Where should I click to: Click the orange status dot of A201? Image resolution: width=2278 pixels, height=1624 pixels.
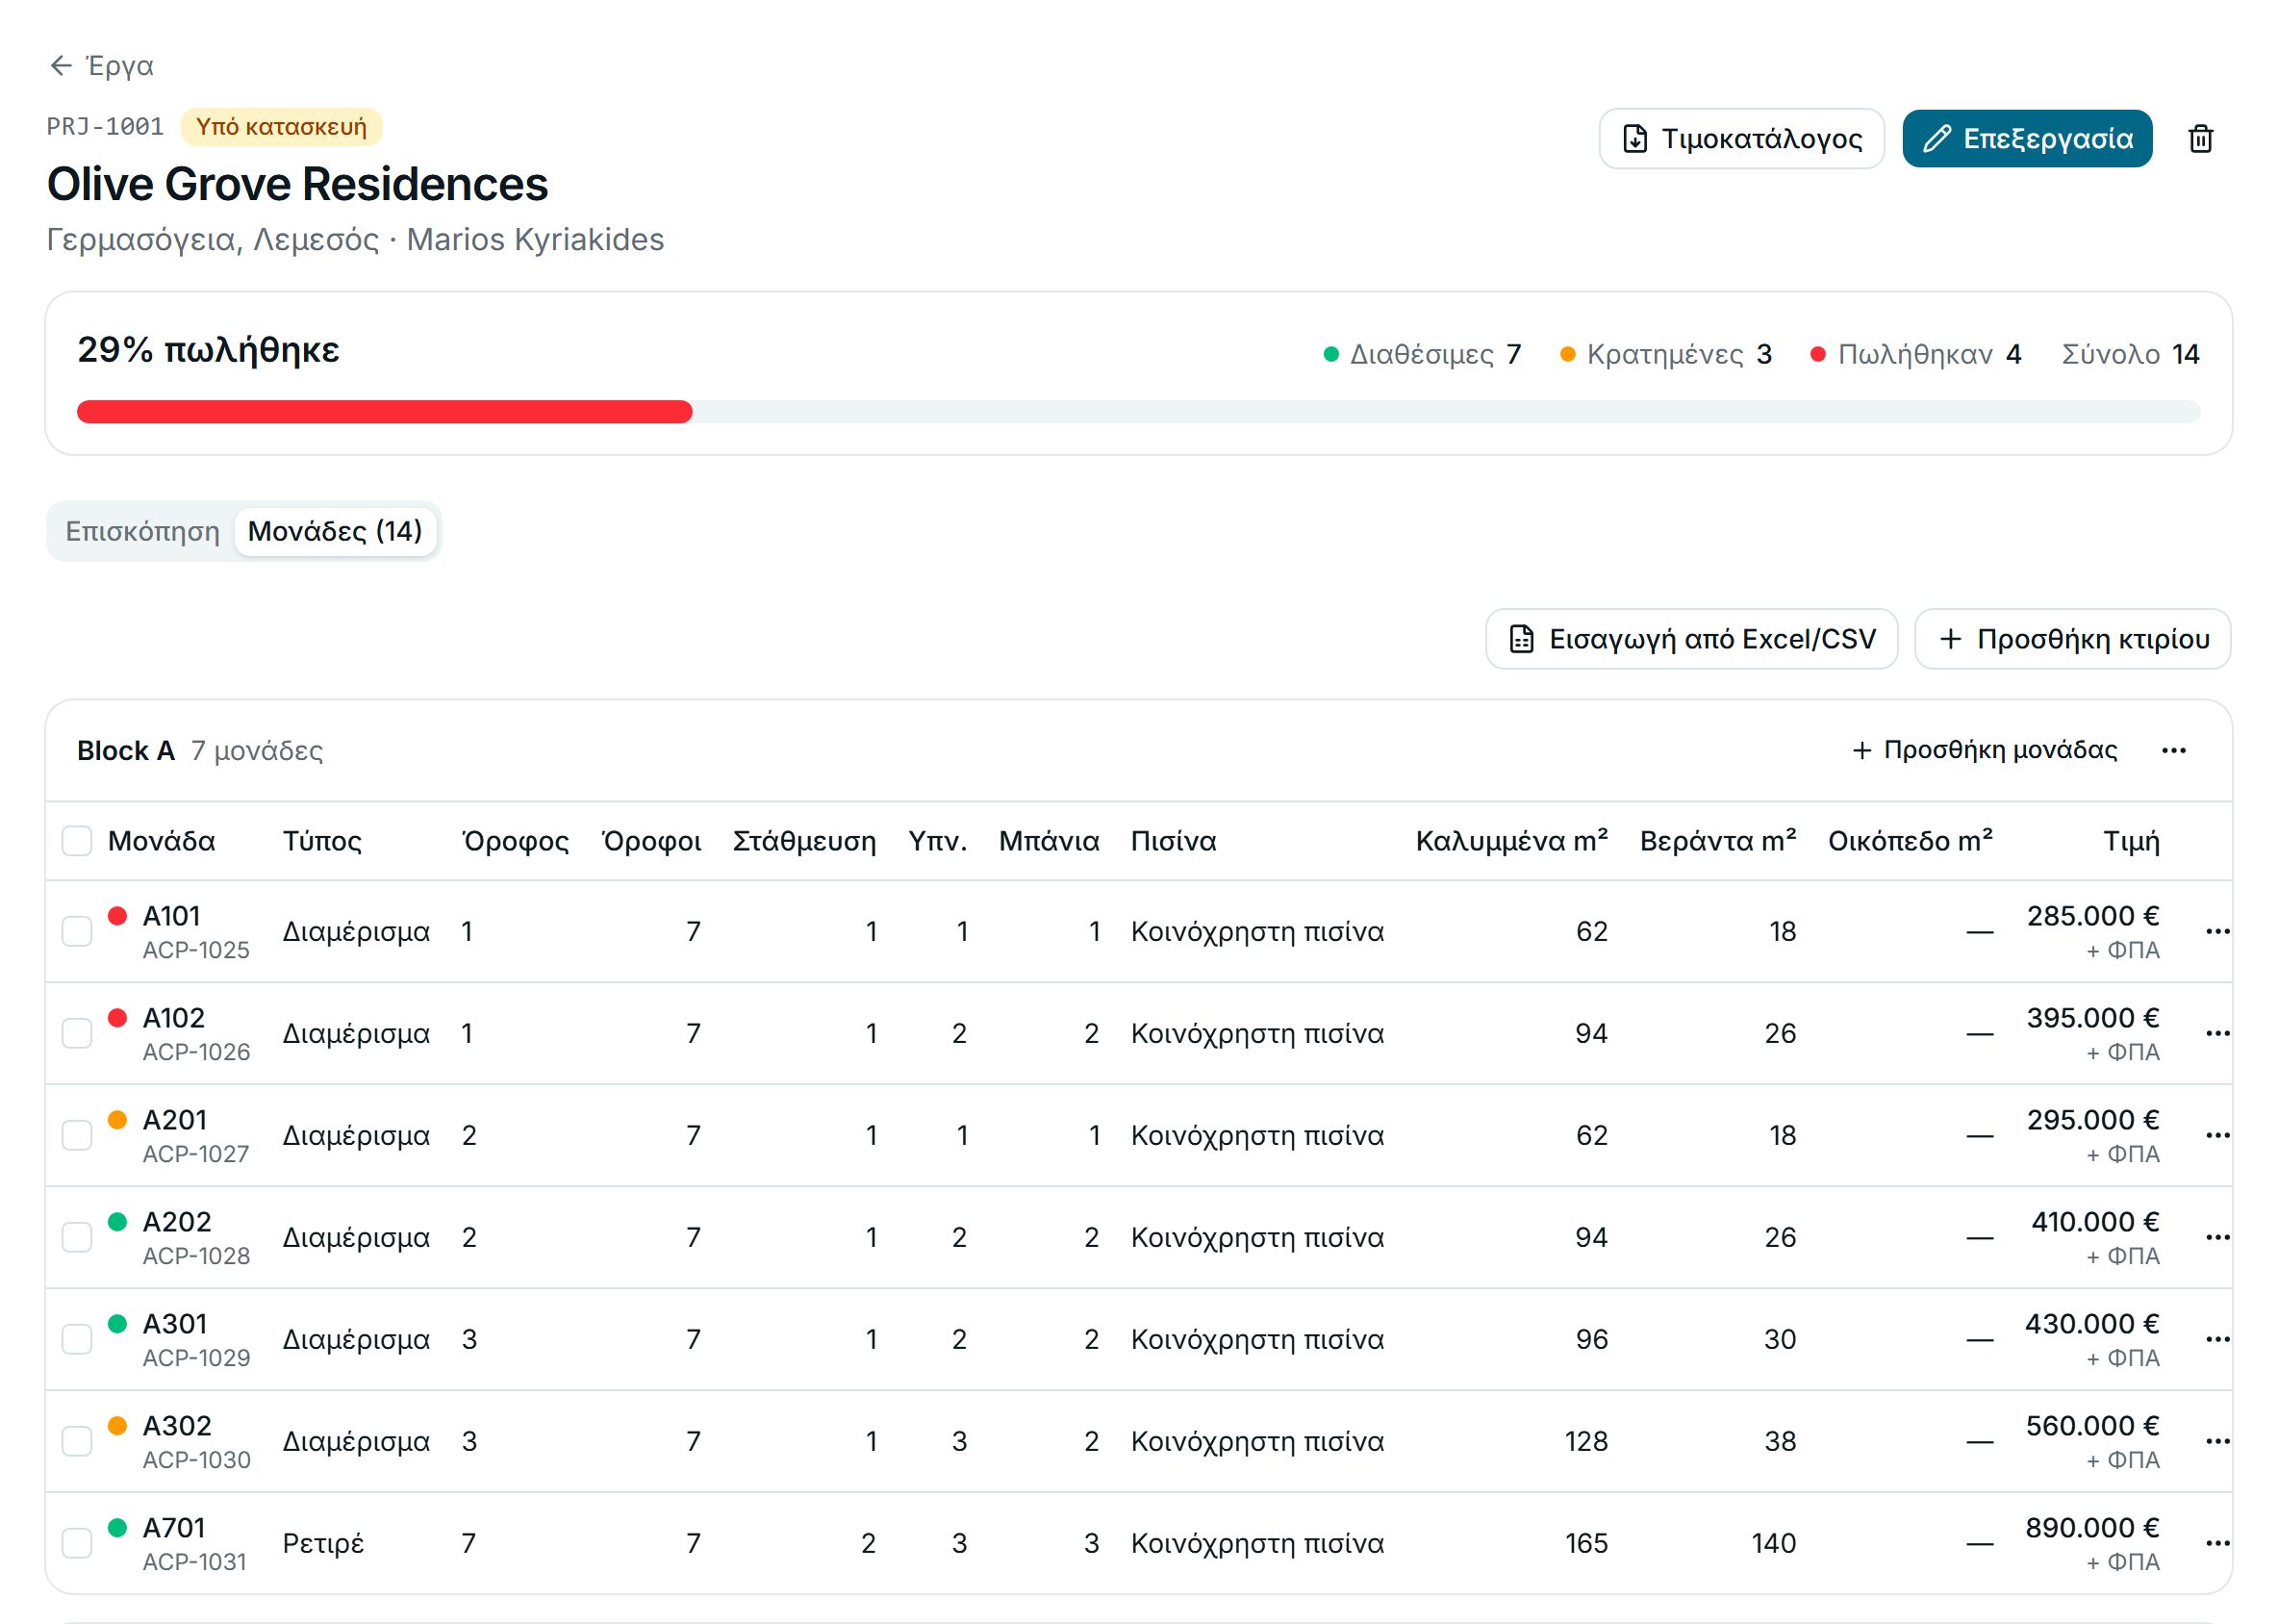[117, 1120]
